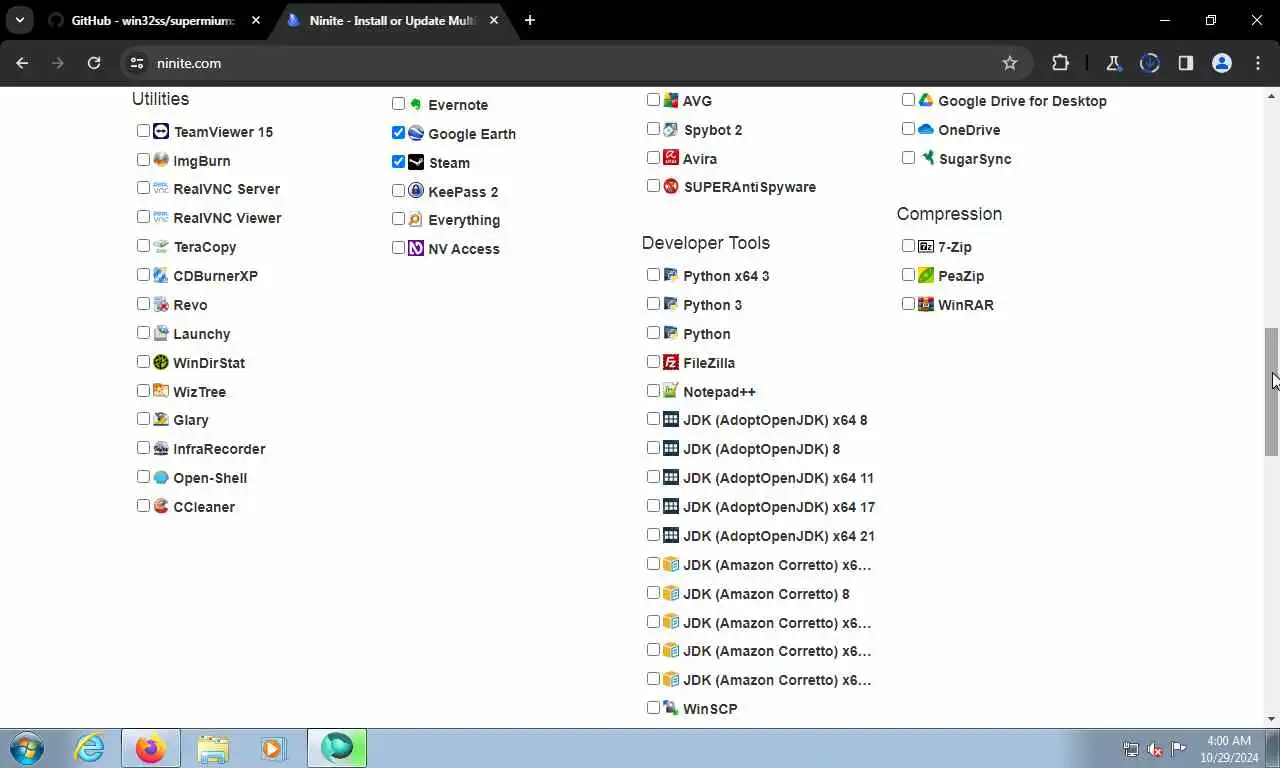This screenshot has height=768, width=1280.
Task: Select the Revo checkbox
Action: pyautogui.click(x=143, y=304)
